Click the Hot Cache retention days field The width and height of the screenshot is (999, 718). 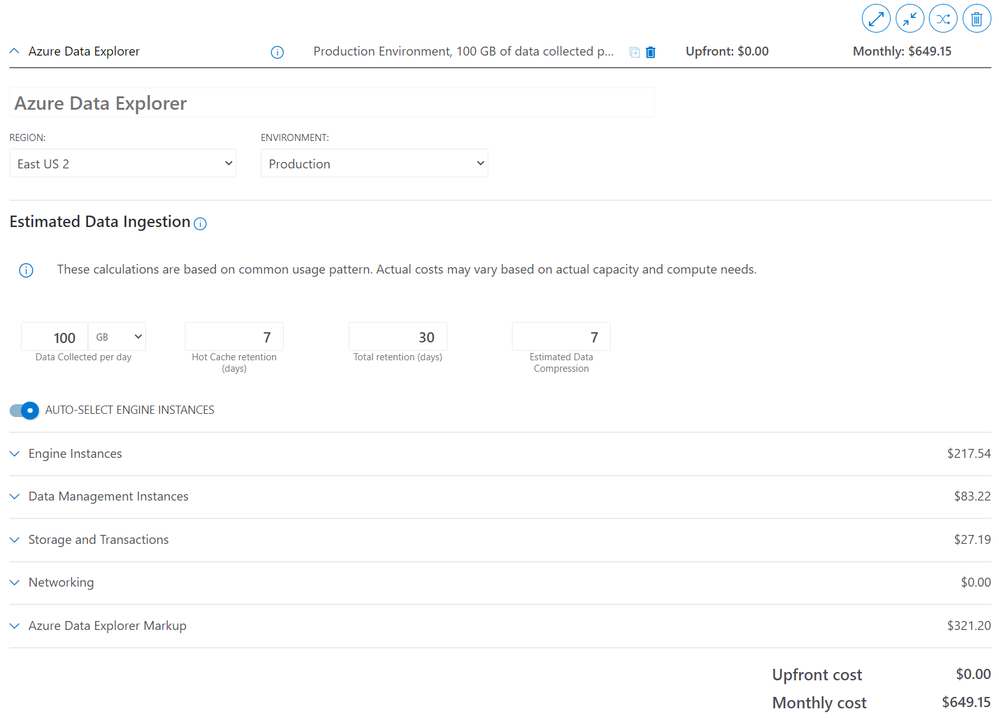(234, 336)
